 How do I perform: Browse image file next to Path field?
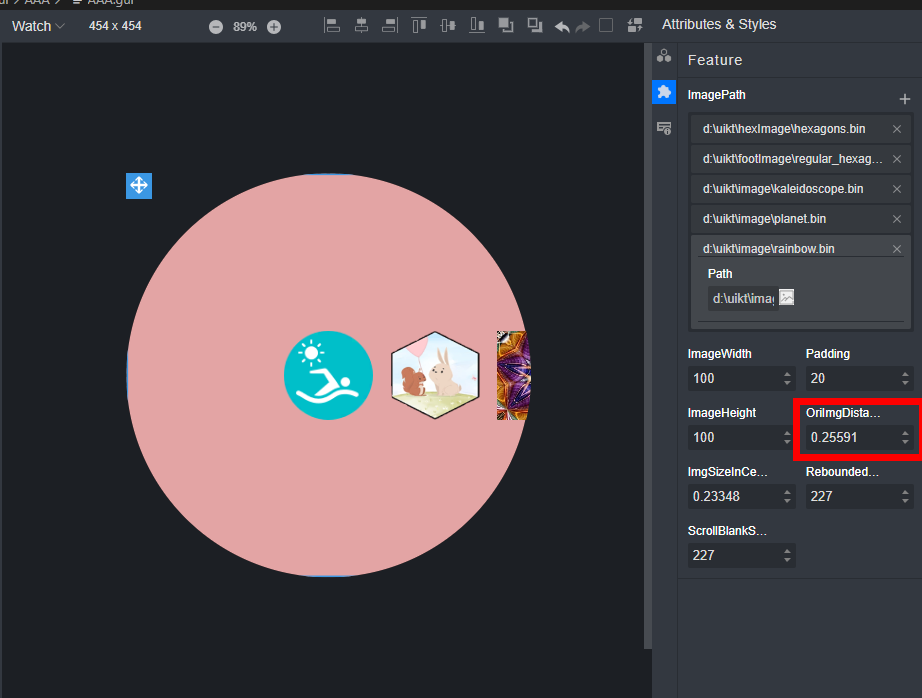click(787, 297)
